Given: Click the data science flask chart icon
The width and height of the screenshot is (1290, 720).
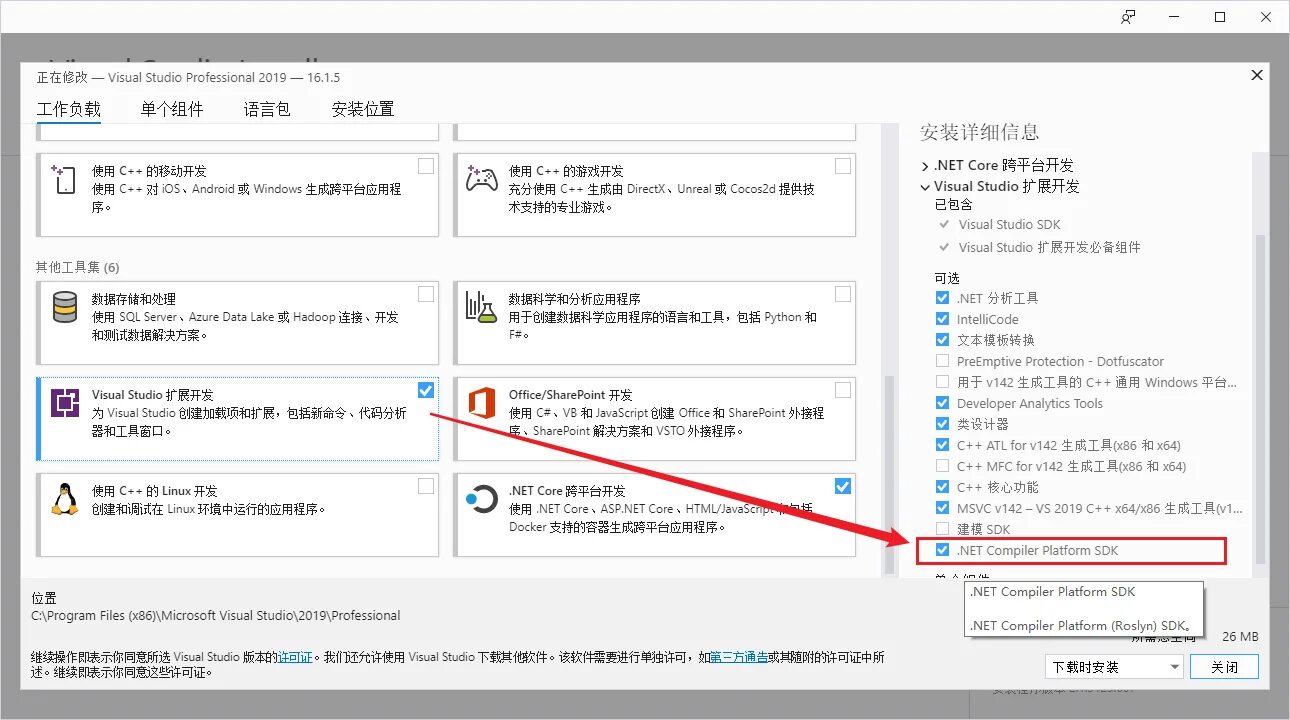Looking at the screenshot, I should pos(482,308).
